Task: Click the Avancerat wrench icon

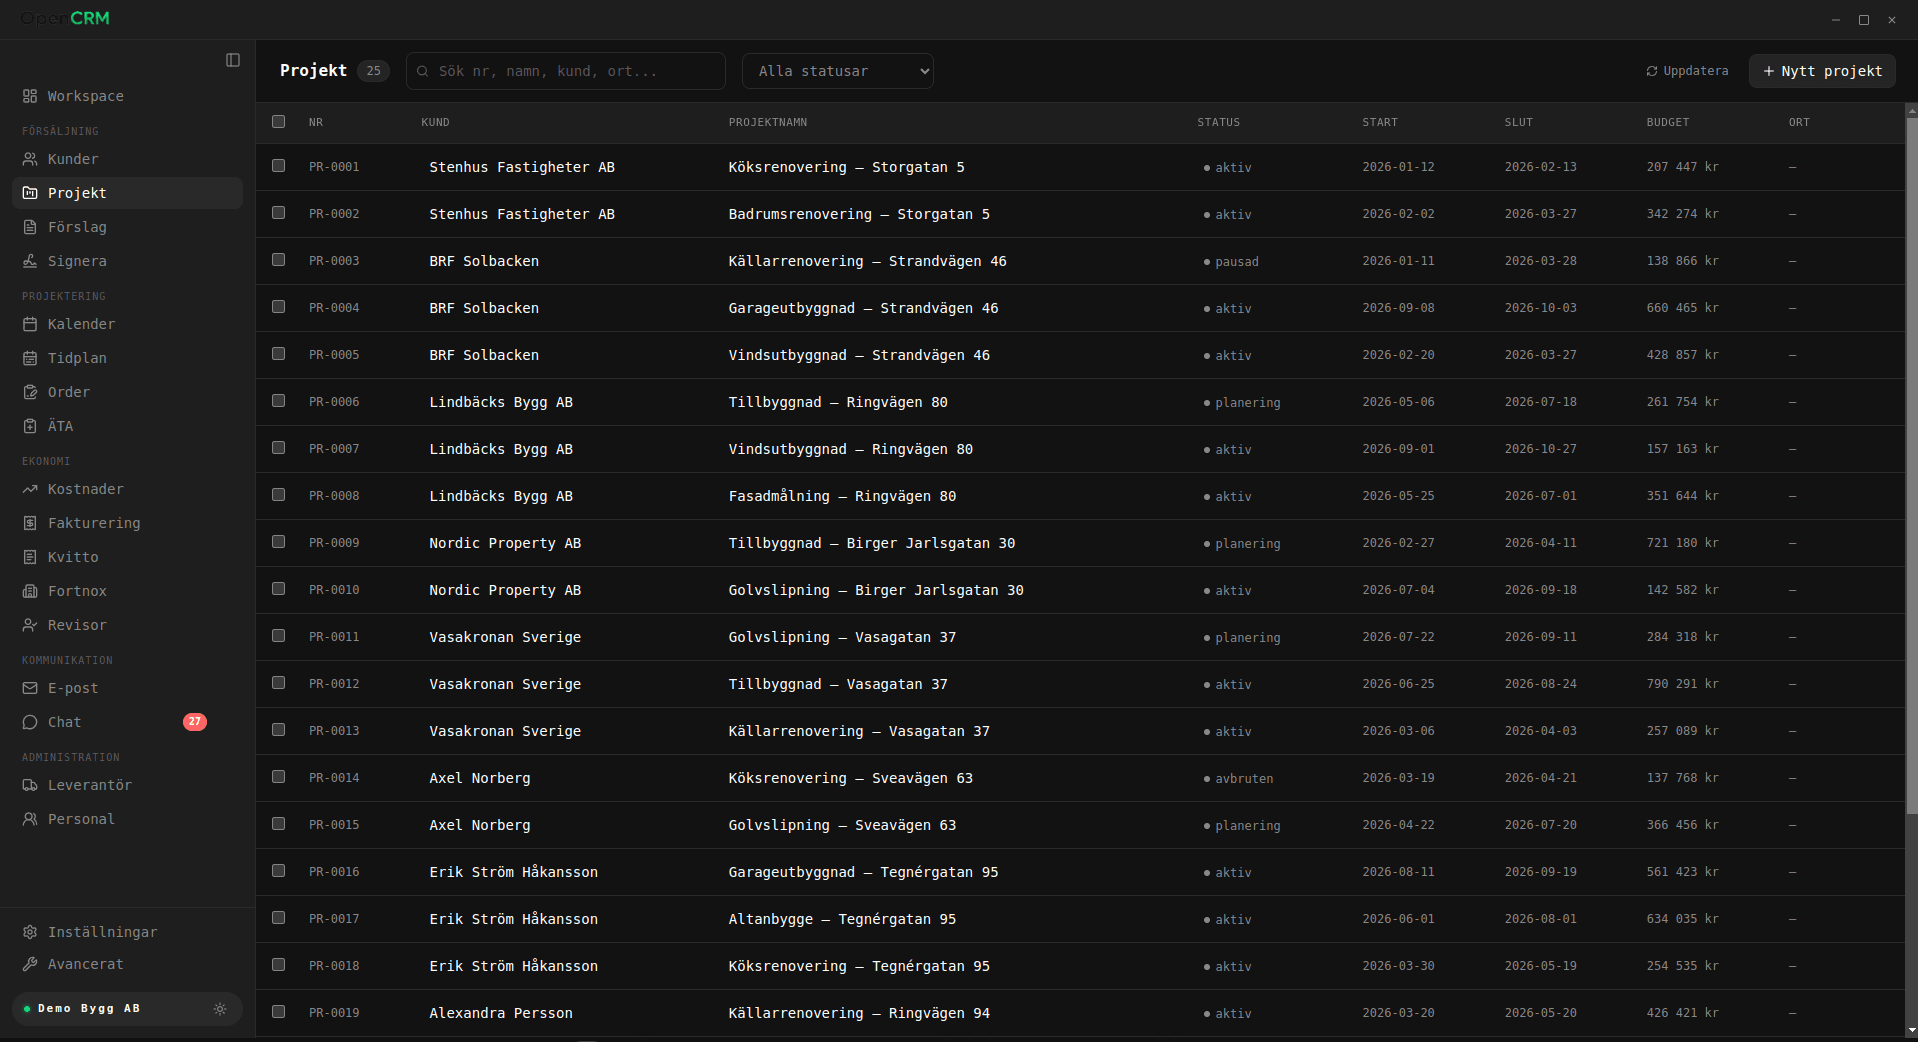Action: click(30, 964)
